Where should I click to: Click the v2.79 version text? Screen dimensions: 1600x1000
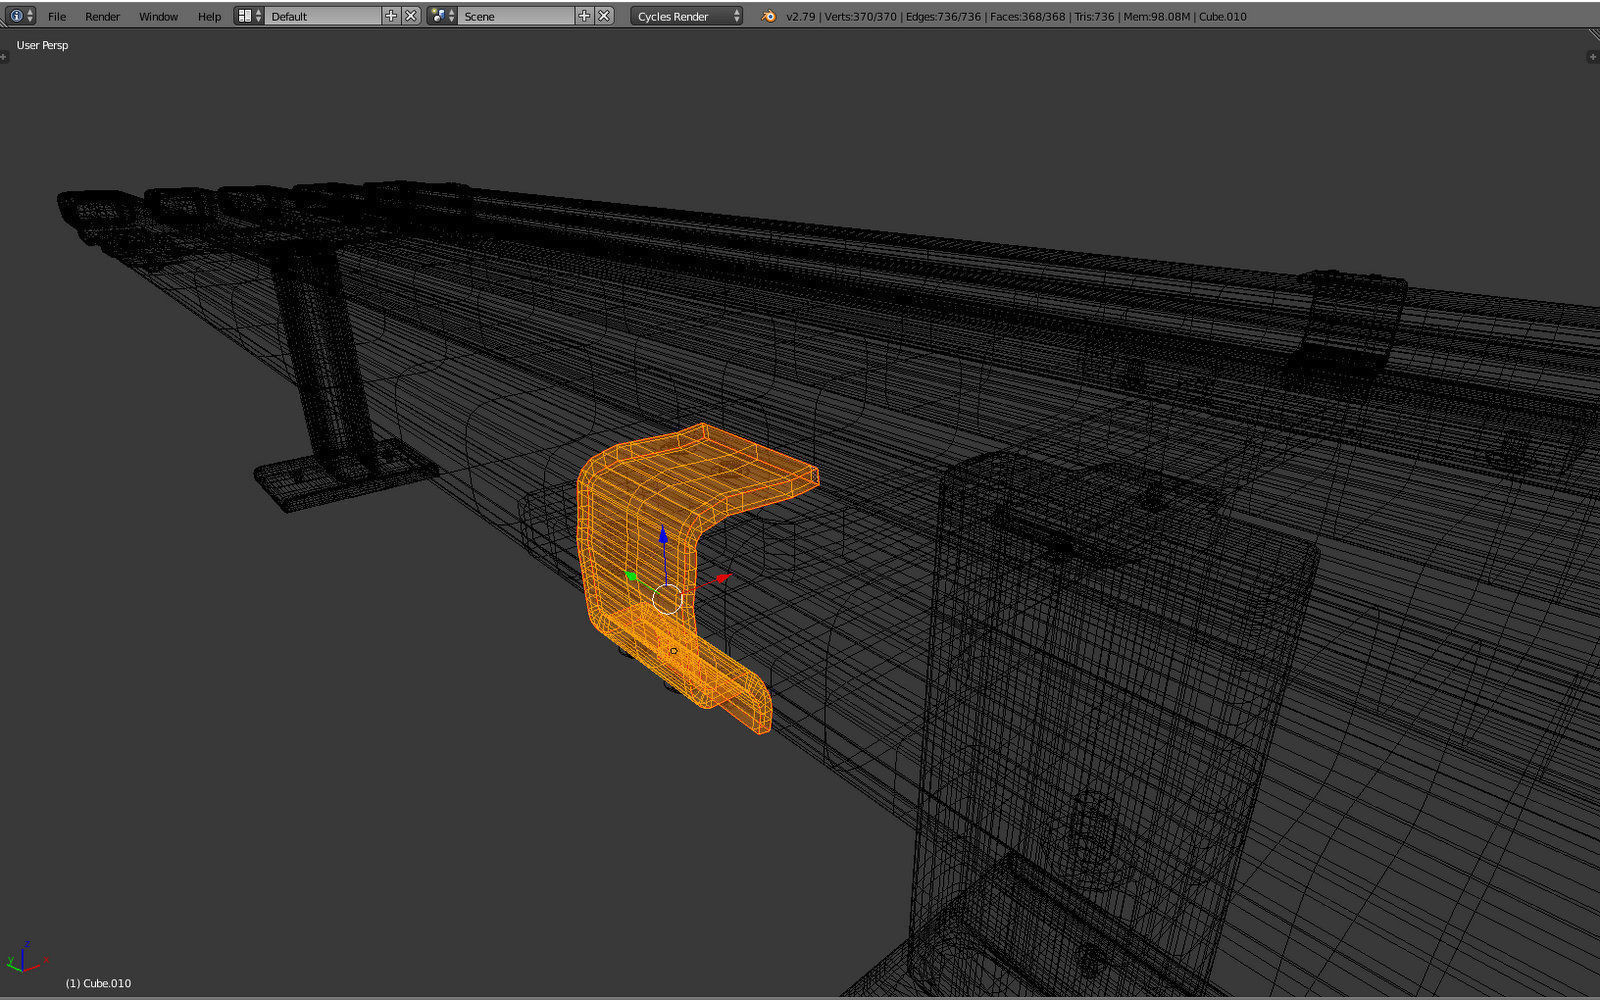800,16
